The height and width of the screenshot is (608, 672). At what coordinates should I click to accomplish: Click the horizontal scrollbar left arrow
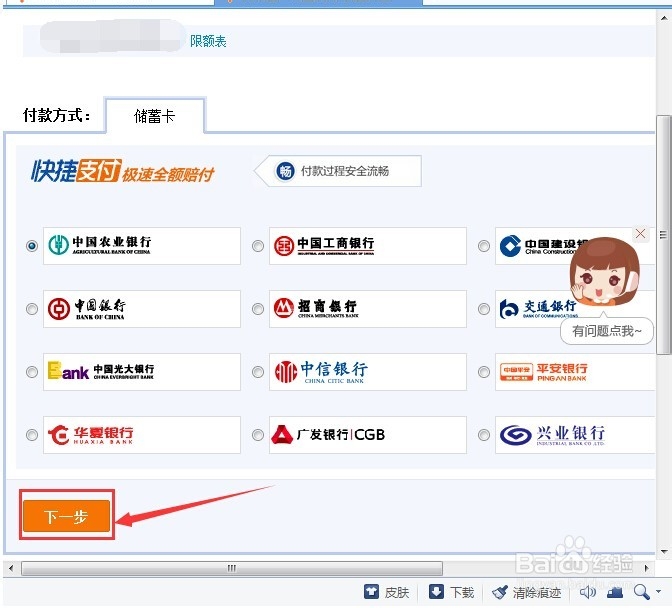click(11, 568)
